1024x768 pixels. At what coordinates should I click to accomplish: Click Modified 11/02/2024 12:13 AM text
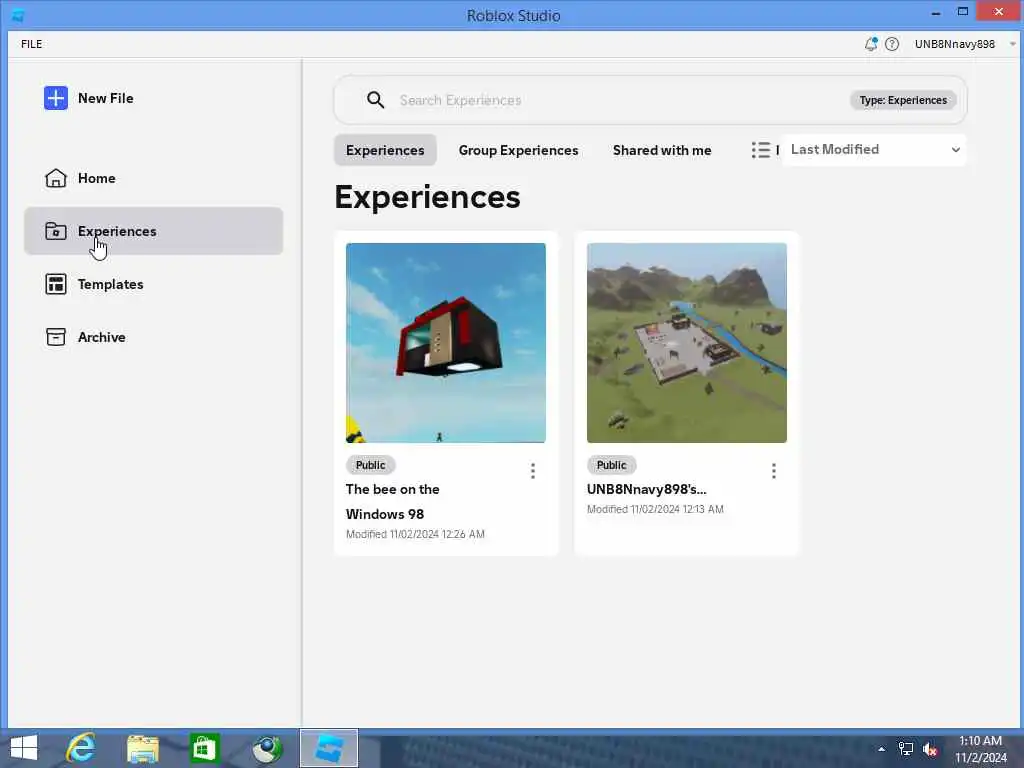655,509
